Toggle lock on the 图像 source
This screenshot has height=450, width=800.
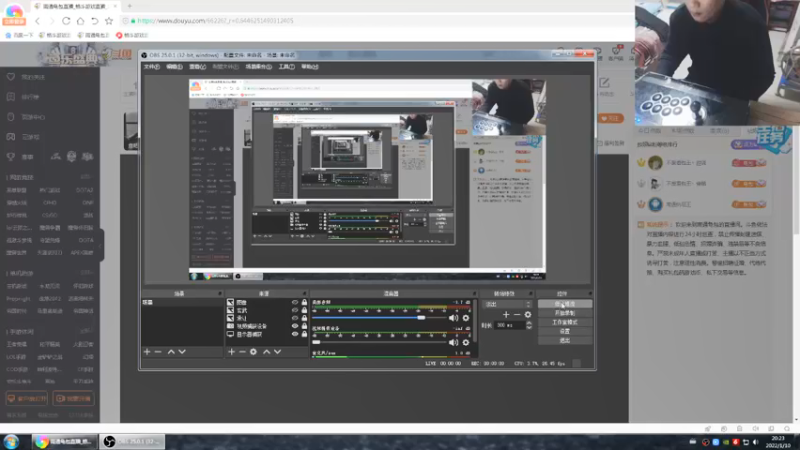(305, 303)
